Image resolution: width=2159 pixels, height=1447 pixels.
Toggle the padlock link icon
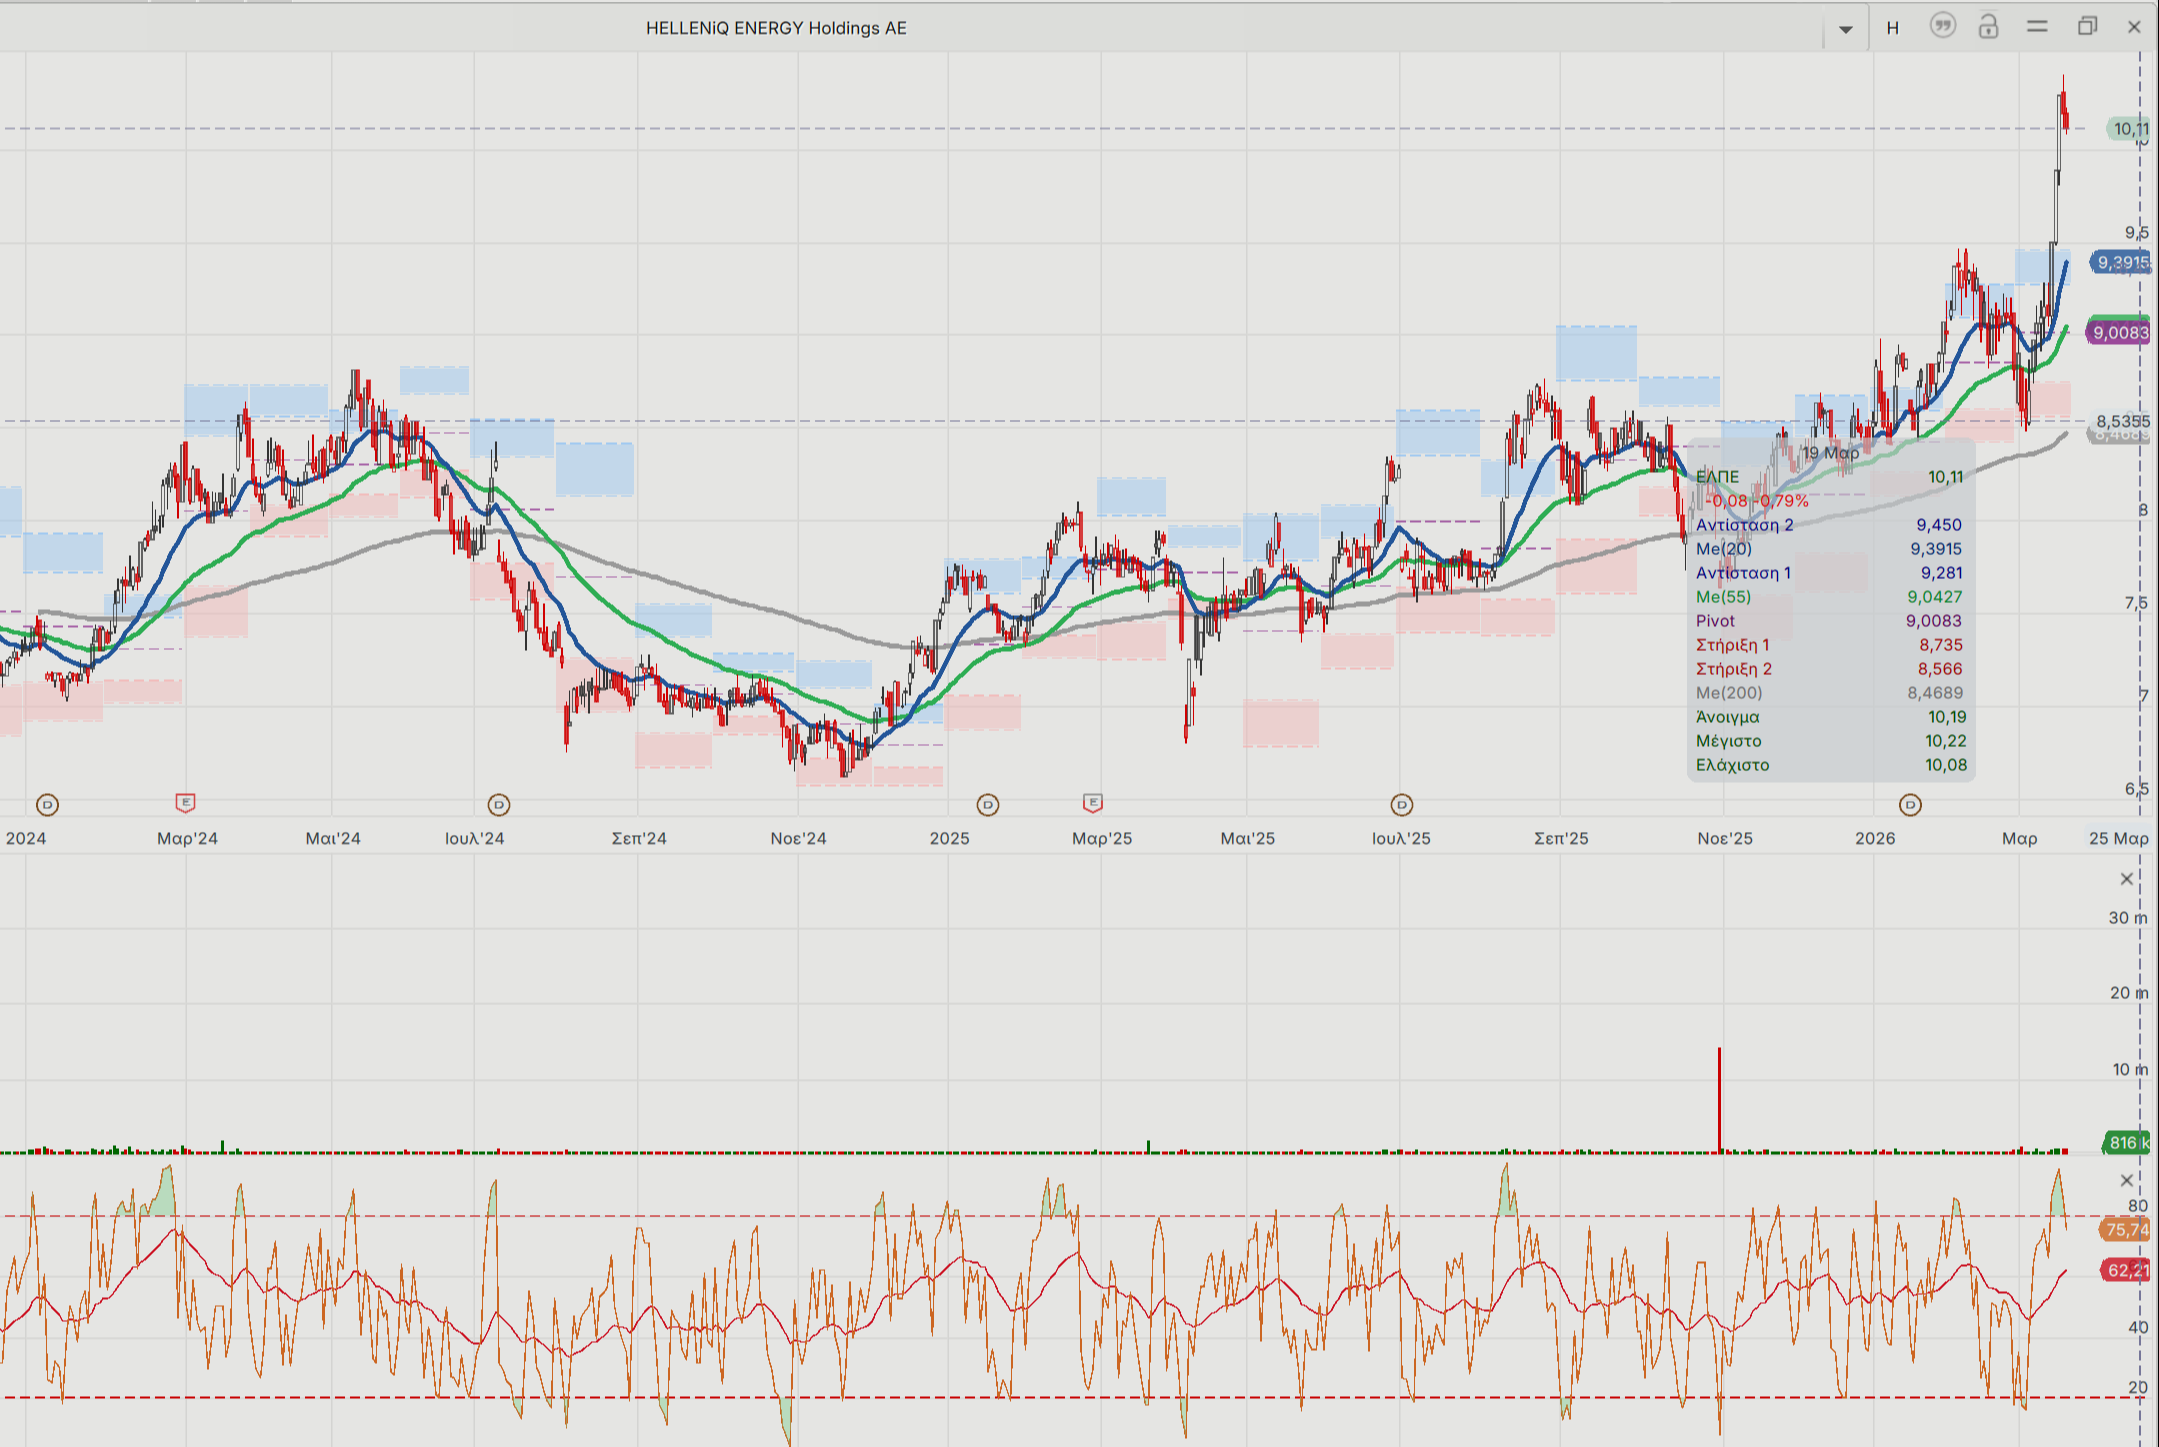click(1988, 27)
